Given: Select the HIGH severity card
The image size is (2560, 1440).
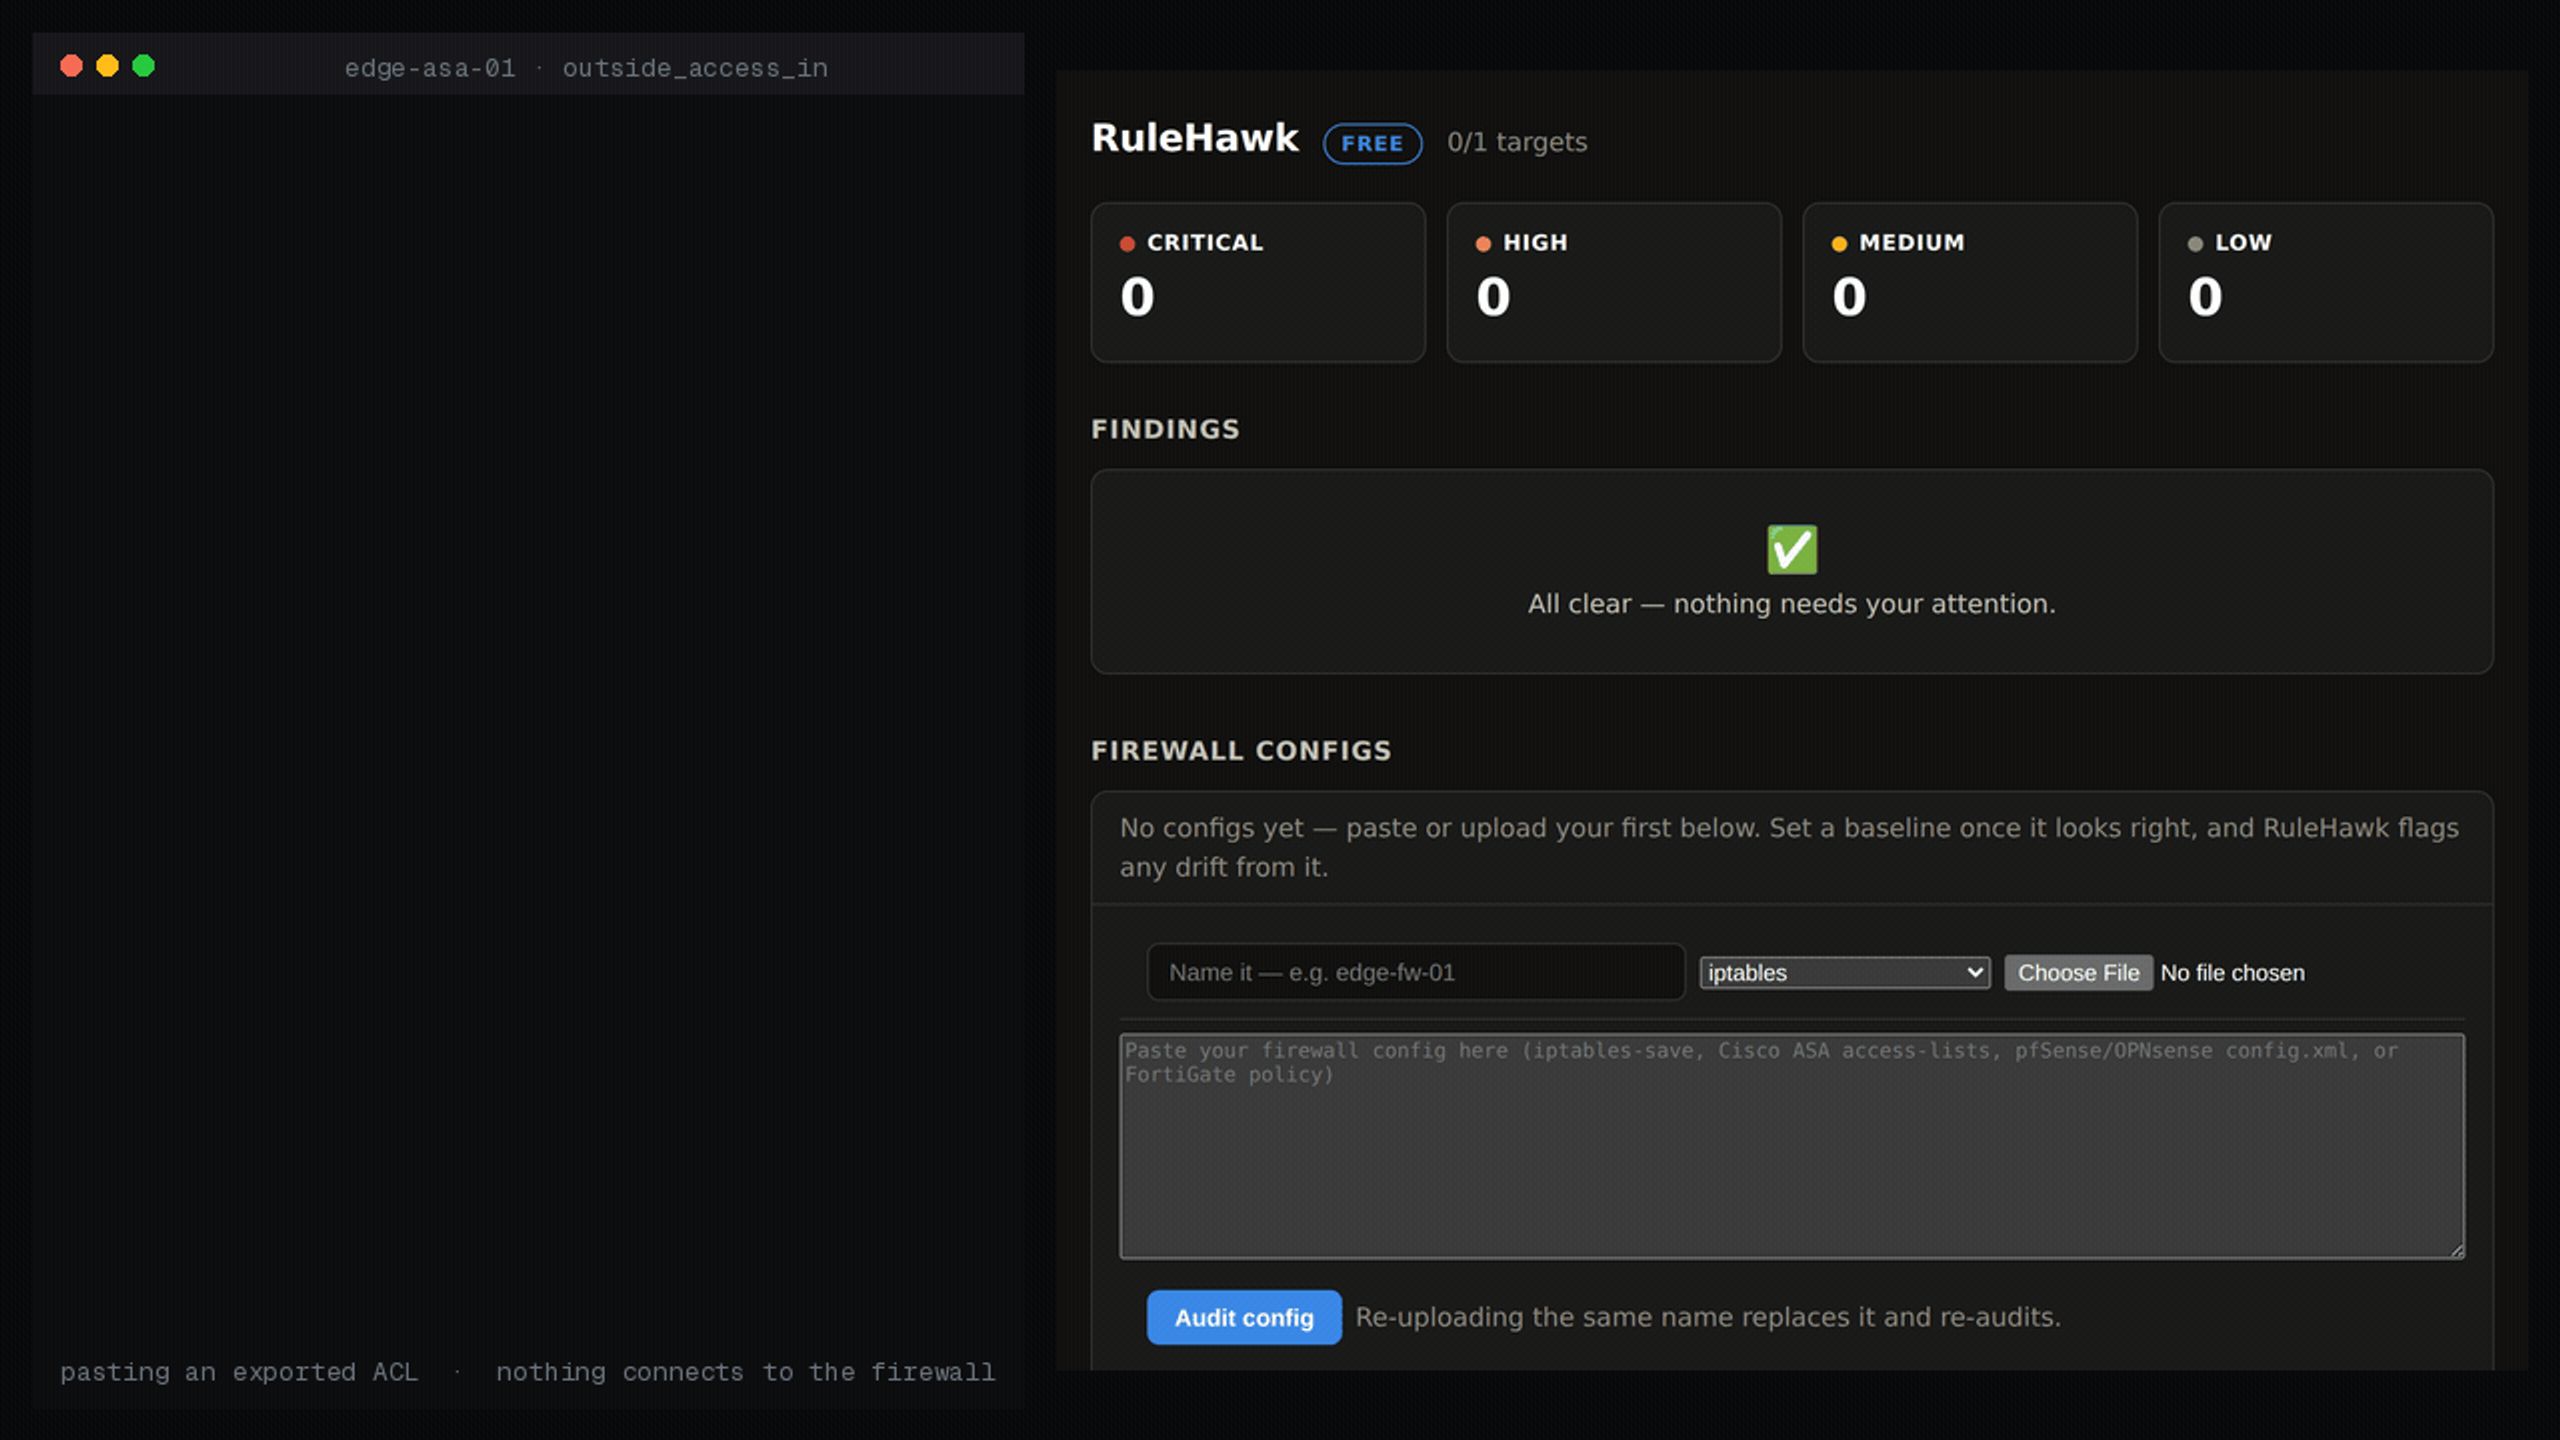Looking at the screenshot, I should [1614, 282].
